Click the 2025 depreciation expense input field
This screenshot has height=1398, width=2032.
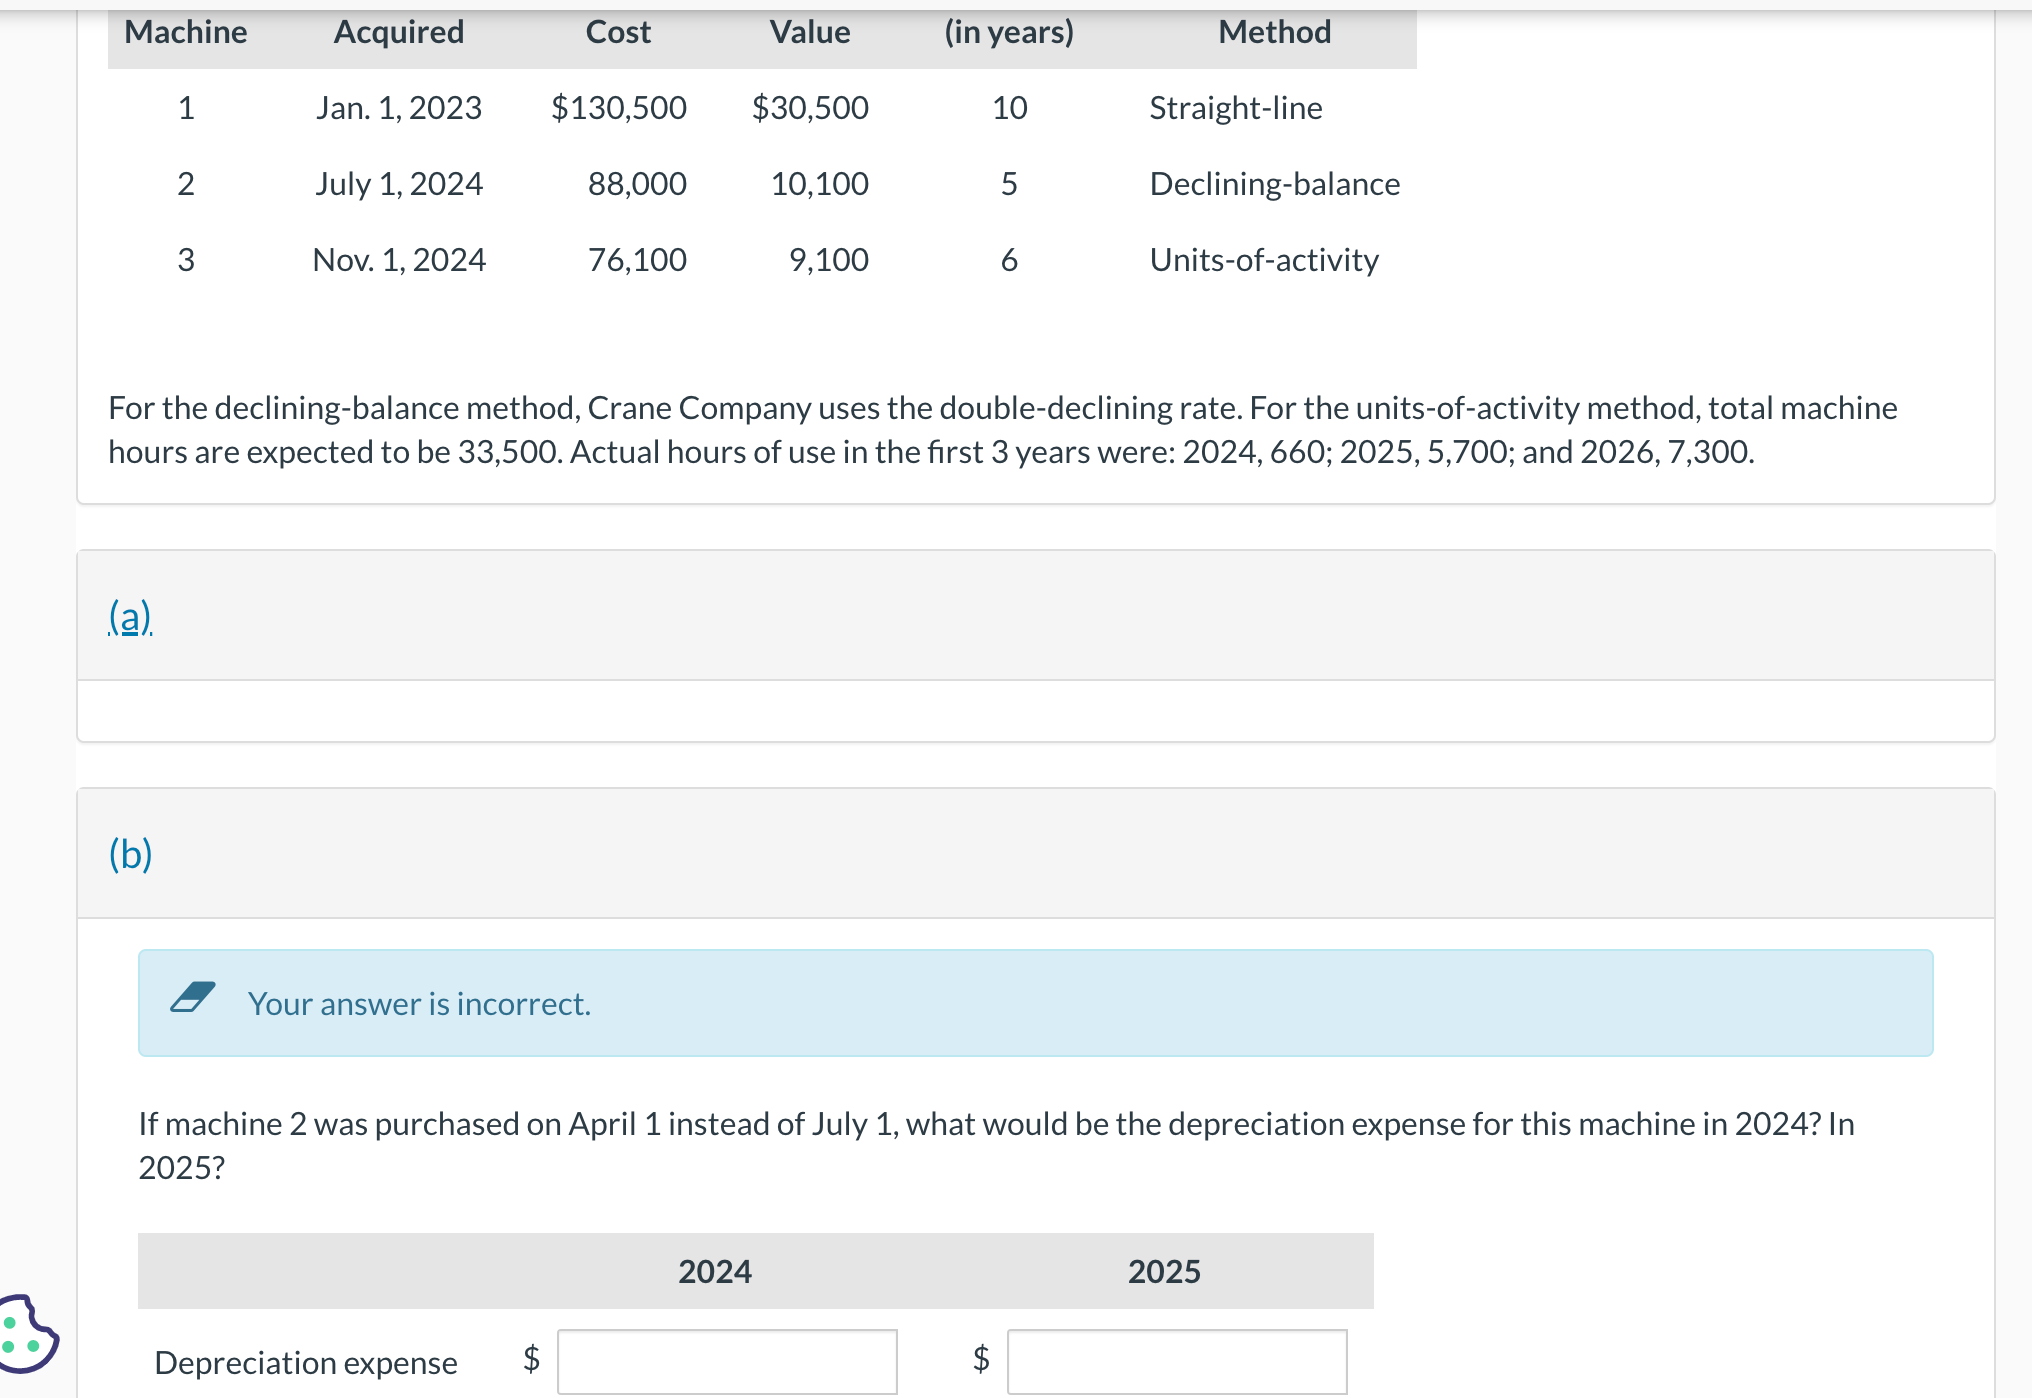click(1176, 1361)
